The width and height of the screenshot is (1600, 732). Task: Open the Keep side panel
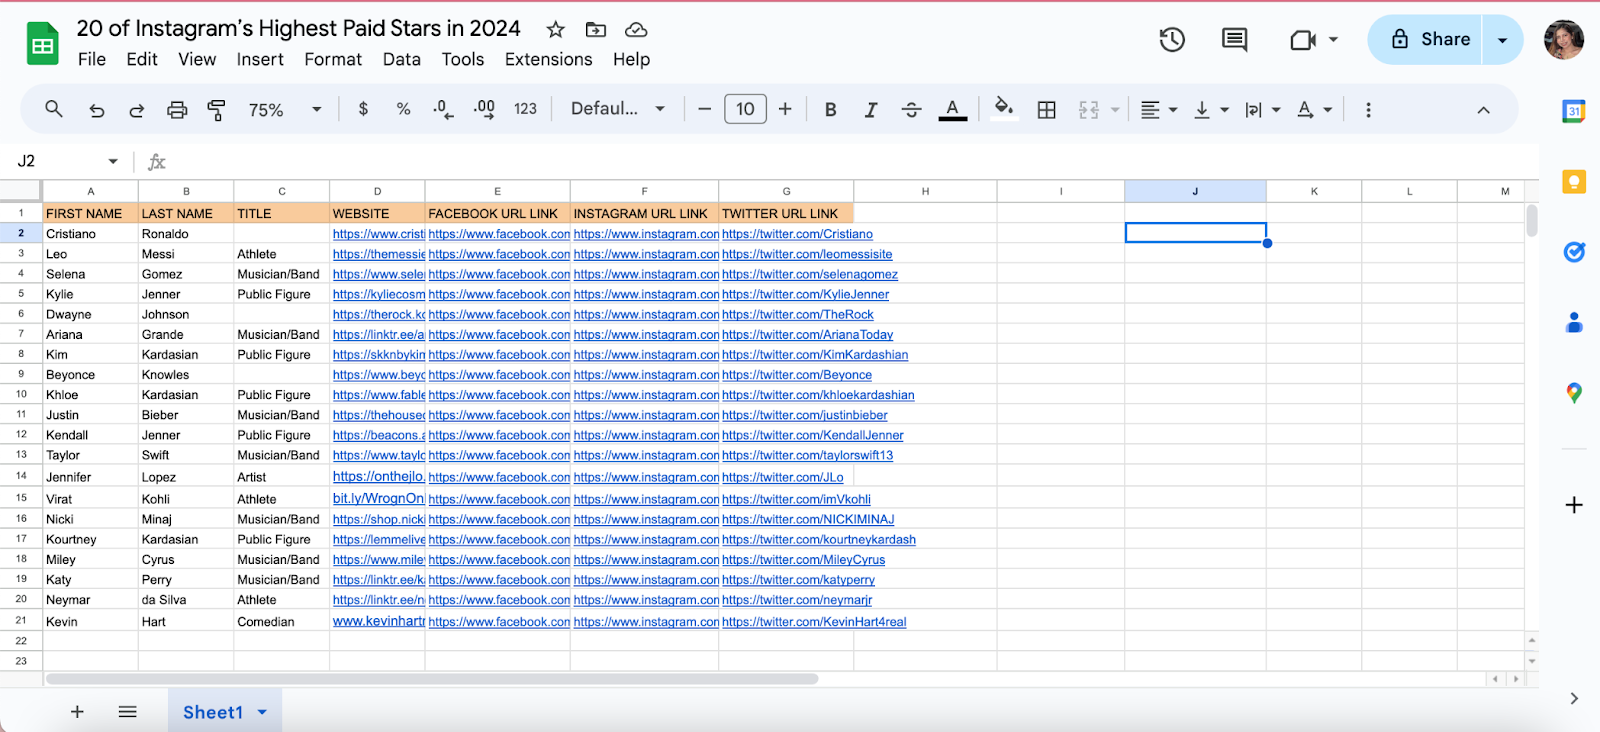point(1574,181)
